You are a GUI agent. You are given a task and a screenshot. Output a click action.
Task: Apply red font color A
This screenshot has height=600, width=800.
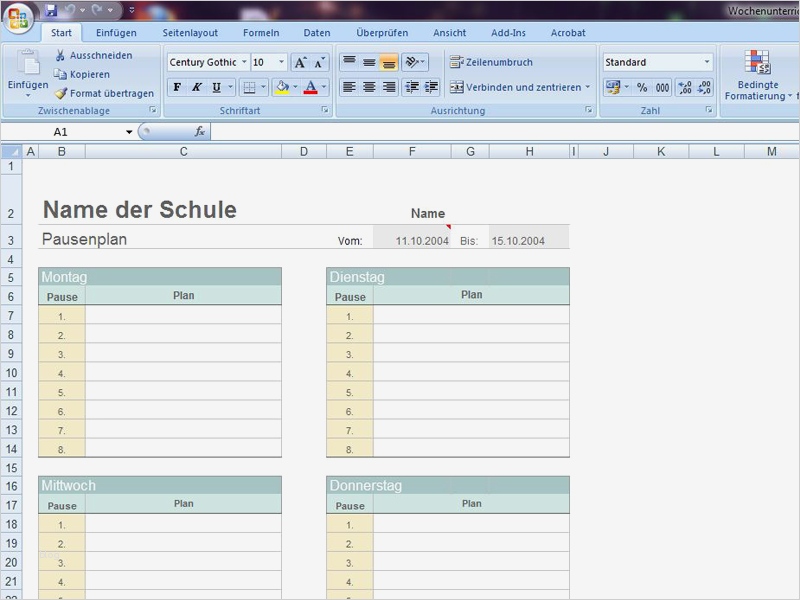[x=310, y=87]
